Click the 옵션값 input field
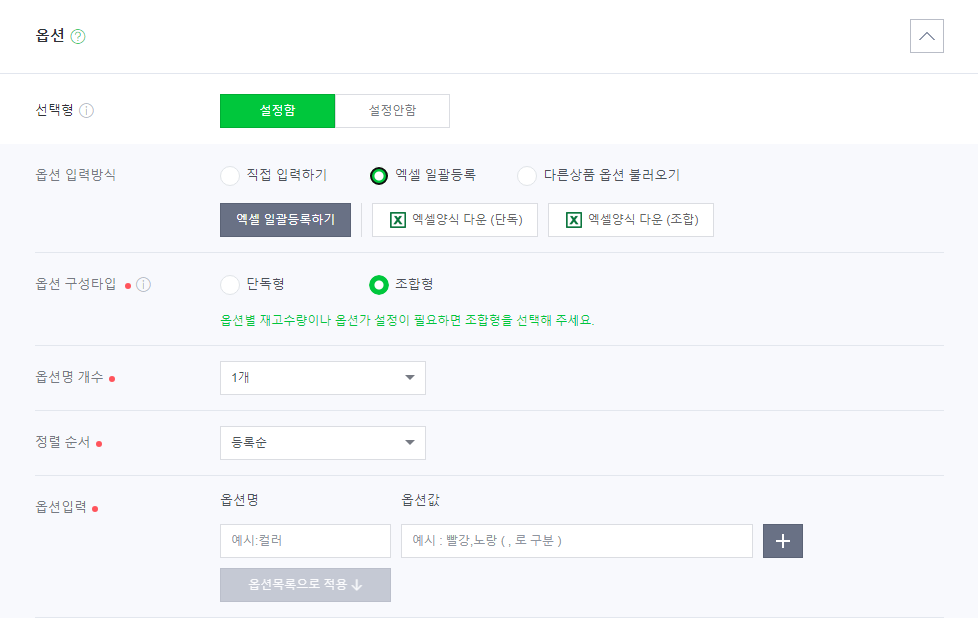The height and width of the screenshot is (618, 978). (577, 540)
